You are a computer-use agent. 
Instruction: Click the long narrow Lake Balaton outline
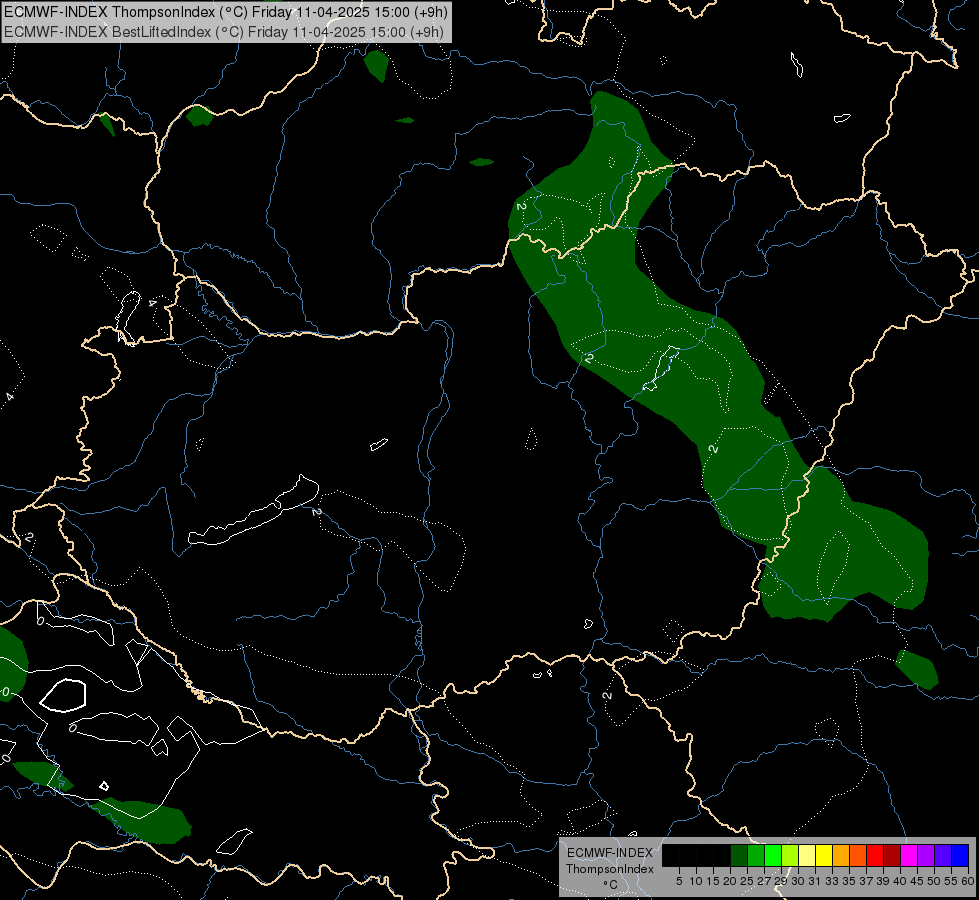[253, 510]
